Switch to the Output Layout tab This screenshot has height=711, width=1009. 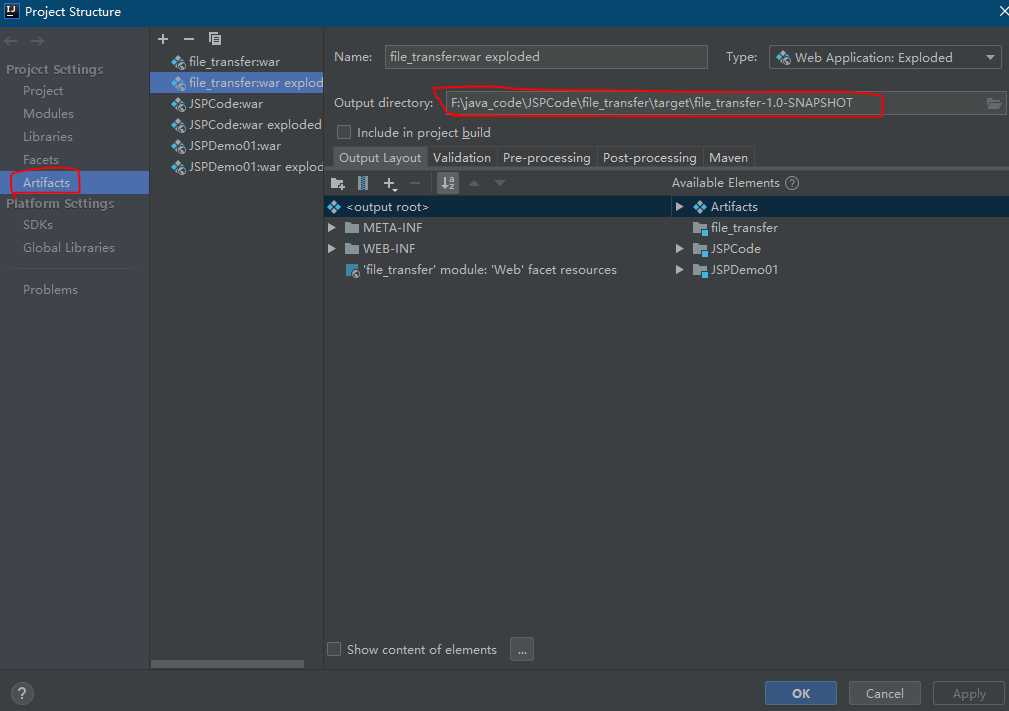380,158
